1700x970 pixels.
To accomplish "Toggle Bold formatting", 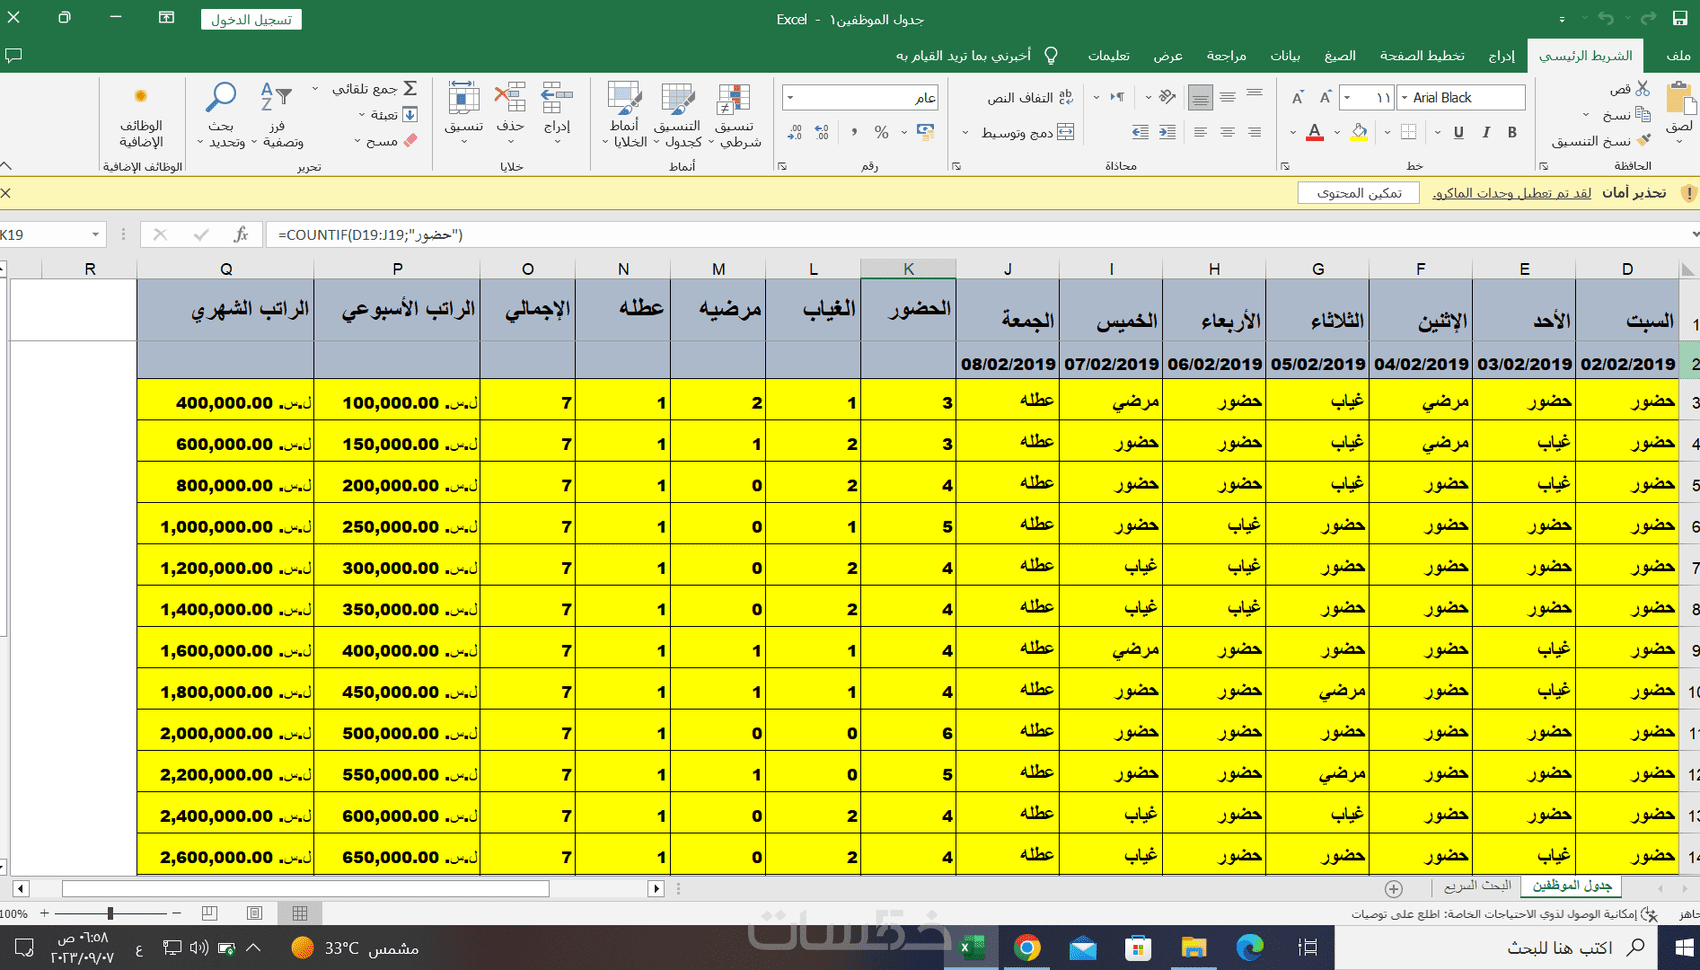I will click(x=1512, y=132).
